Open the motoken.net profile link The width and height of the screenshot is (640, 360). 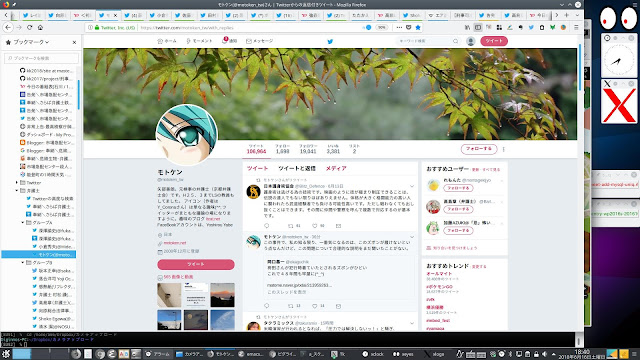(175, 243)
